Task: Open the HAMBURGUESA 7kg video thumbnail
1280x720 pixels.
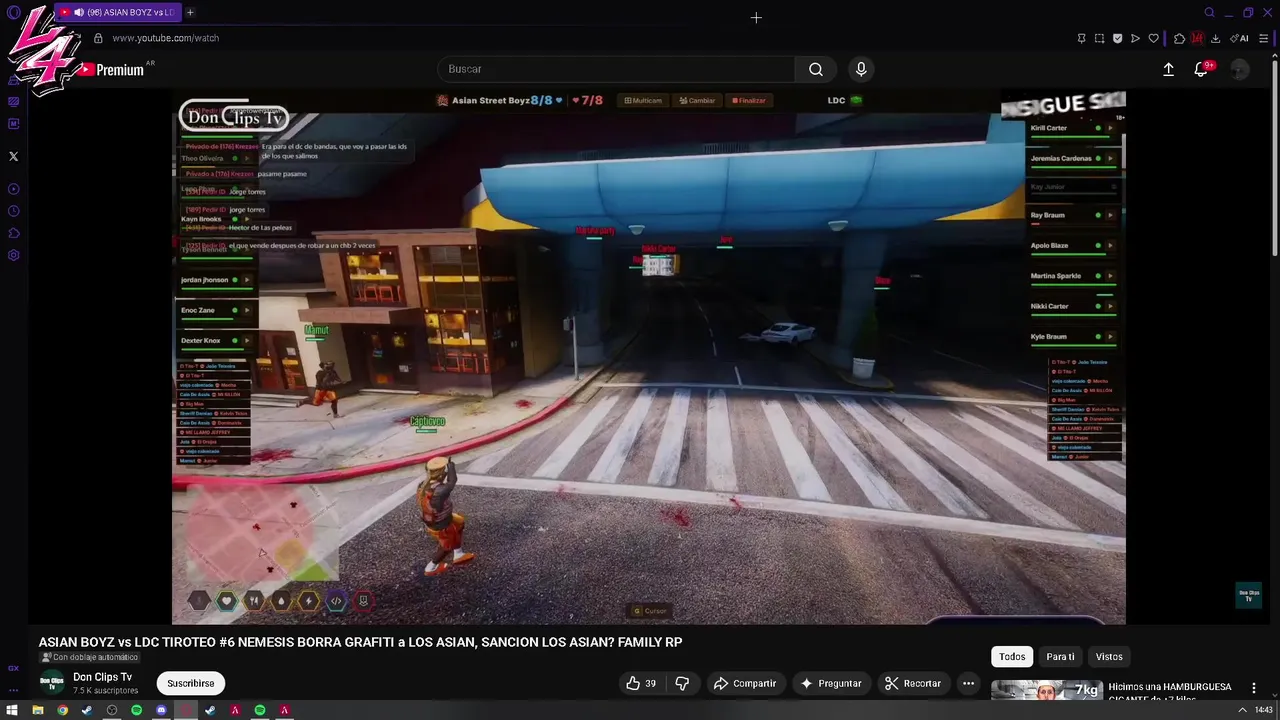Action: click(x=1046, y=691)
